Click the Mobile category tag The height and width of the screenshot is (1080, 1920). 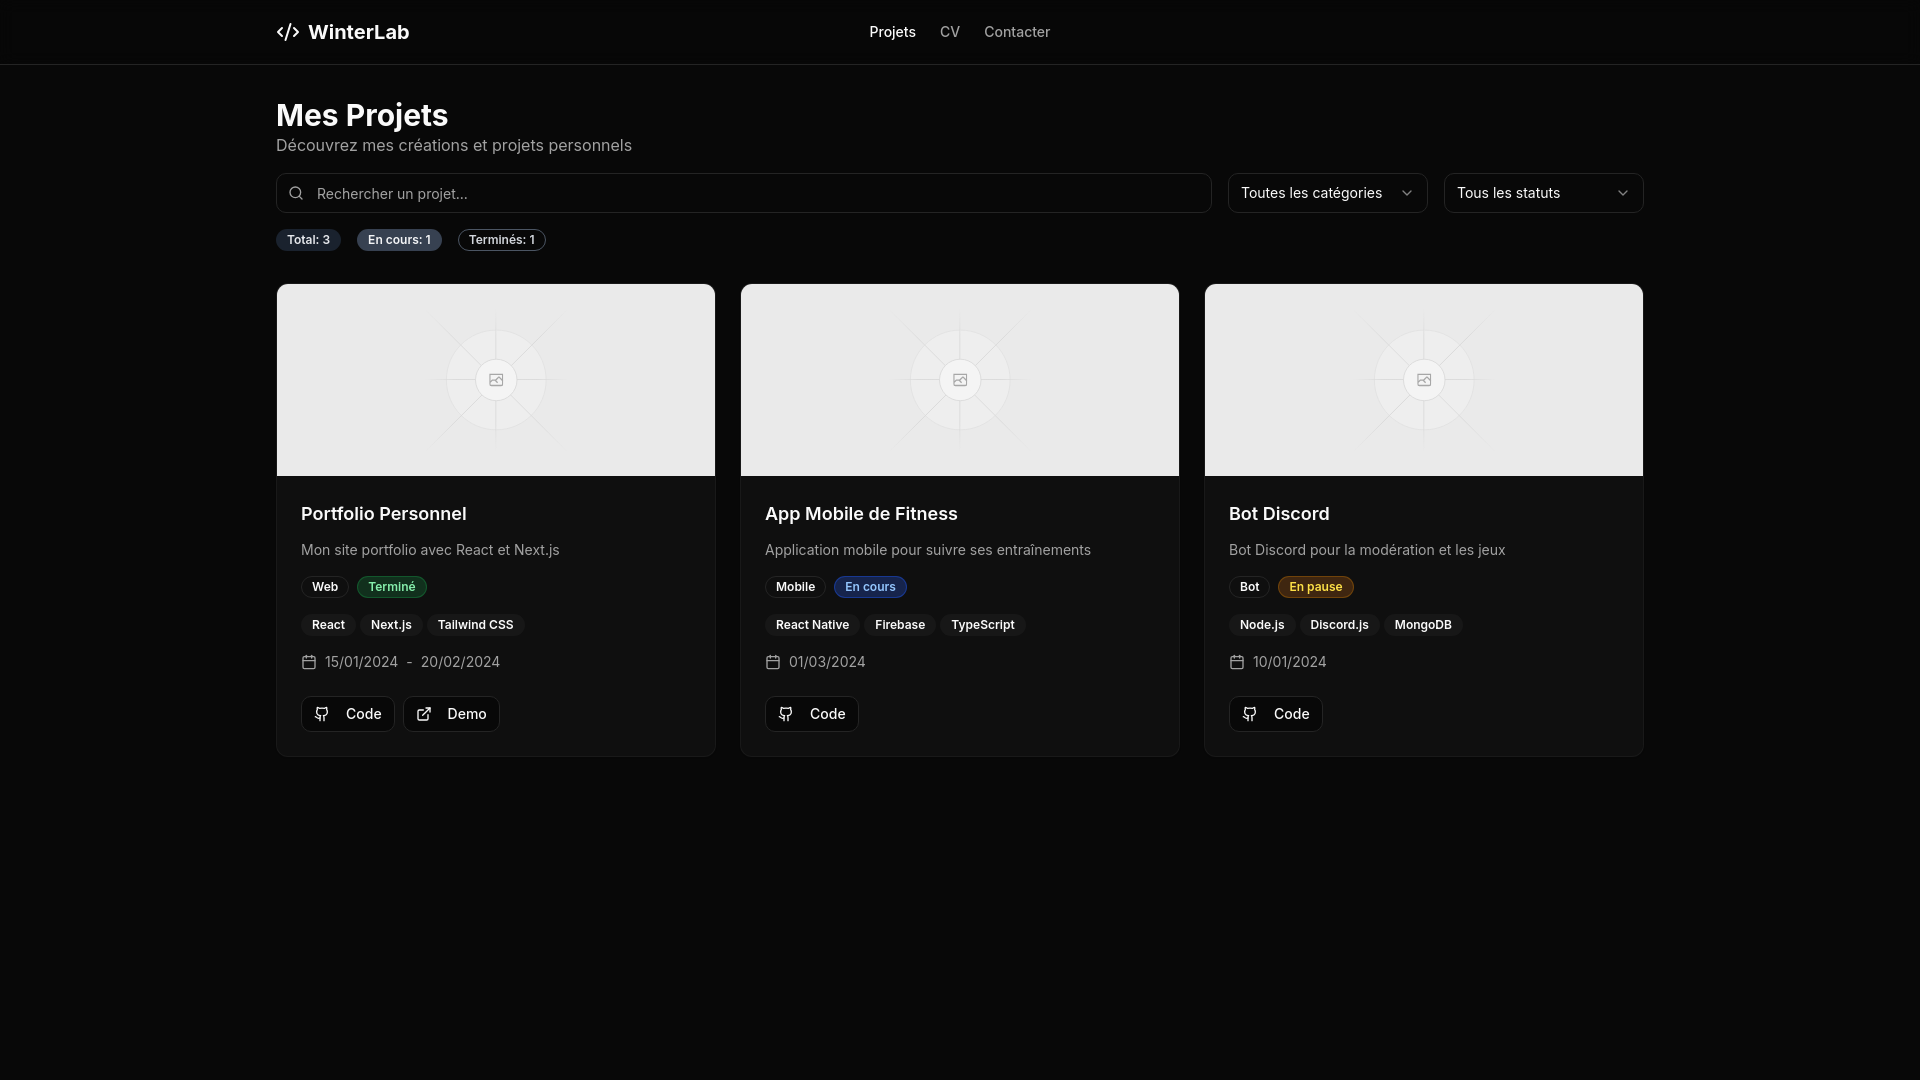click(795, 587)
